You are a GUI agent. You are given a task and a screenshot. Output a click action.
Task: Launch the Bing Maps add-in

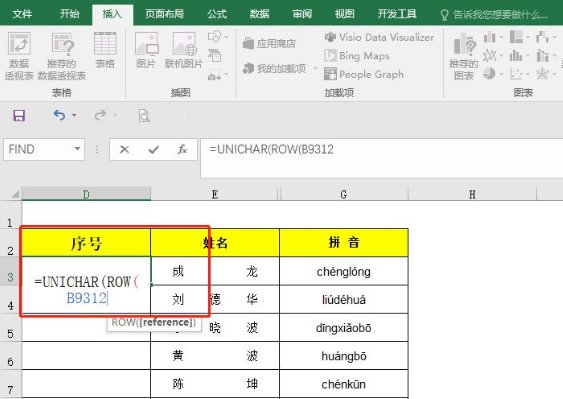pos(357,56)
